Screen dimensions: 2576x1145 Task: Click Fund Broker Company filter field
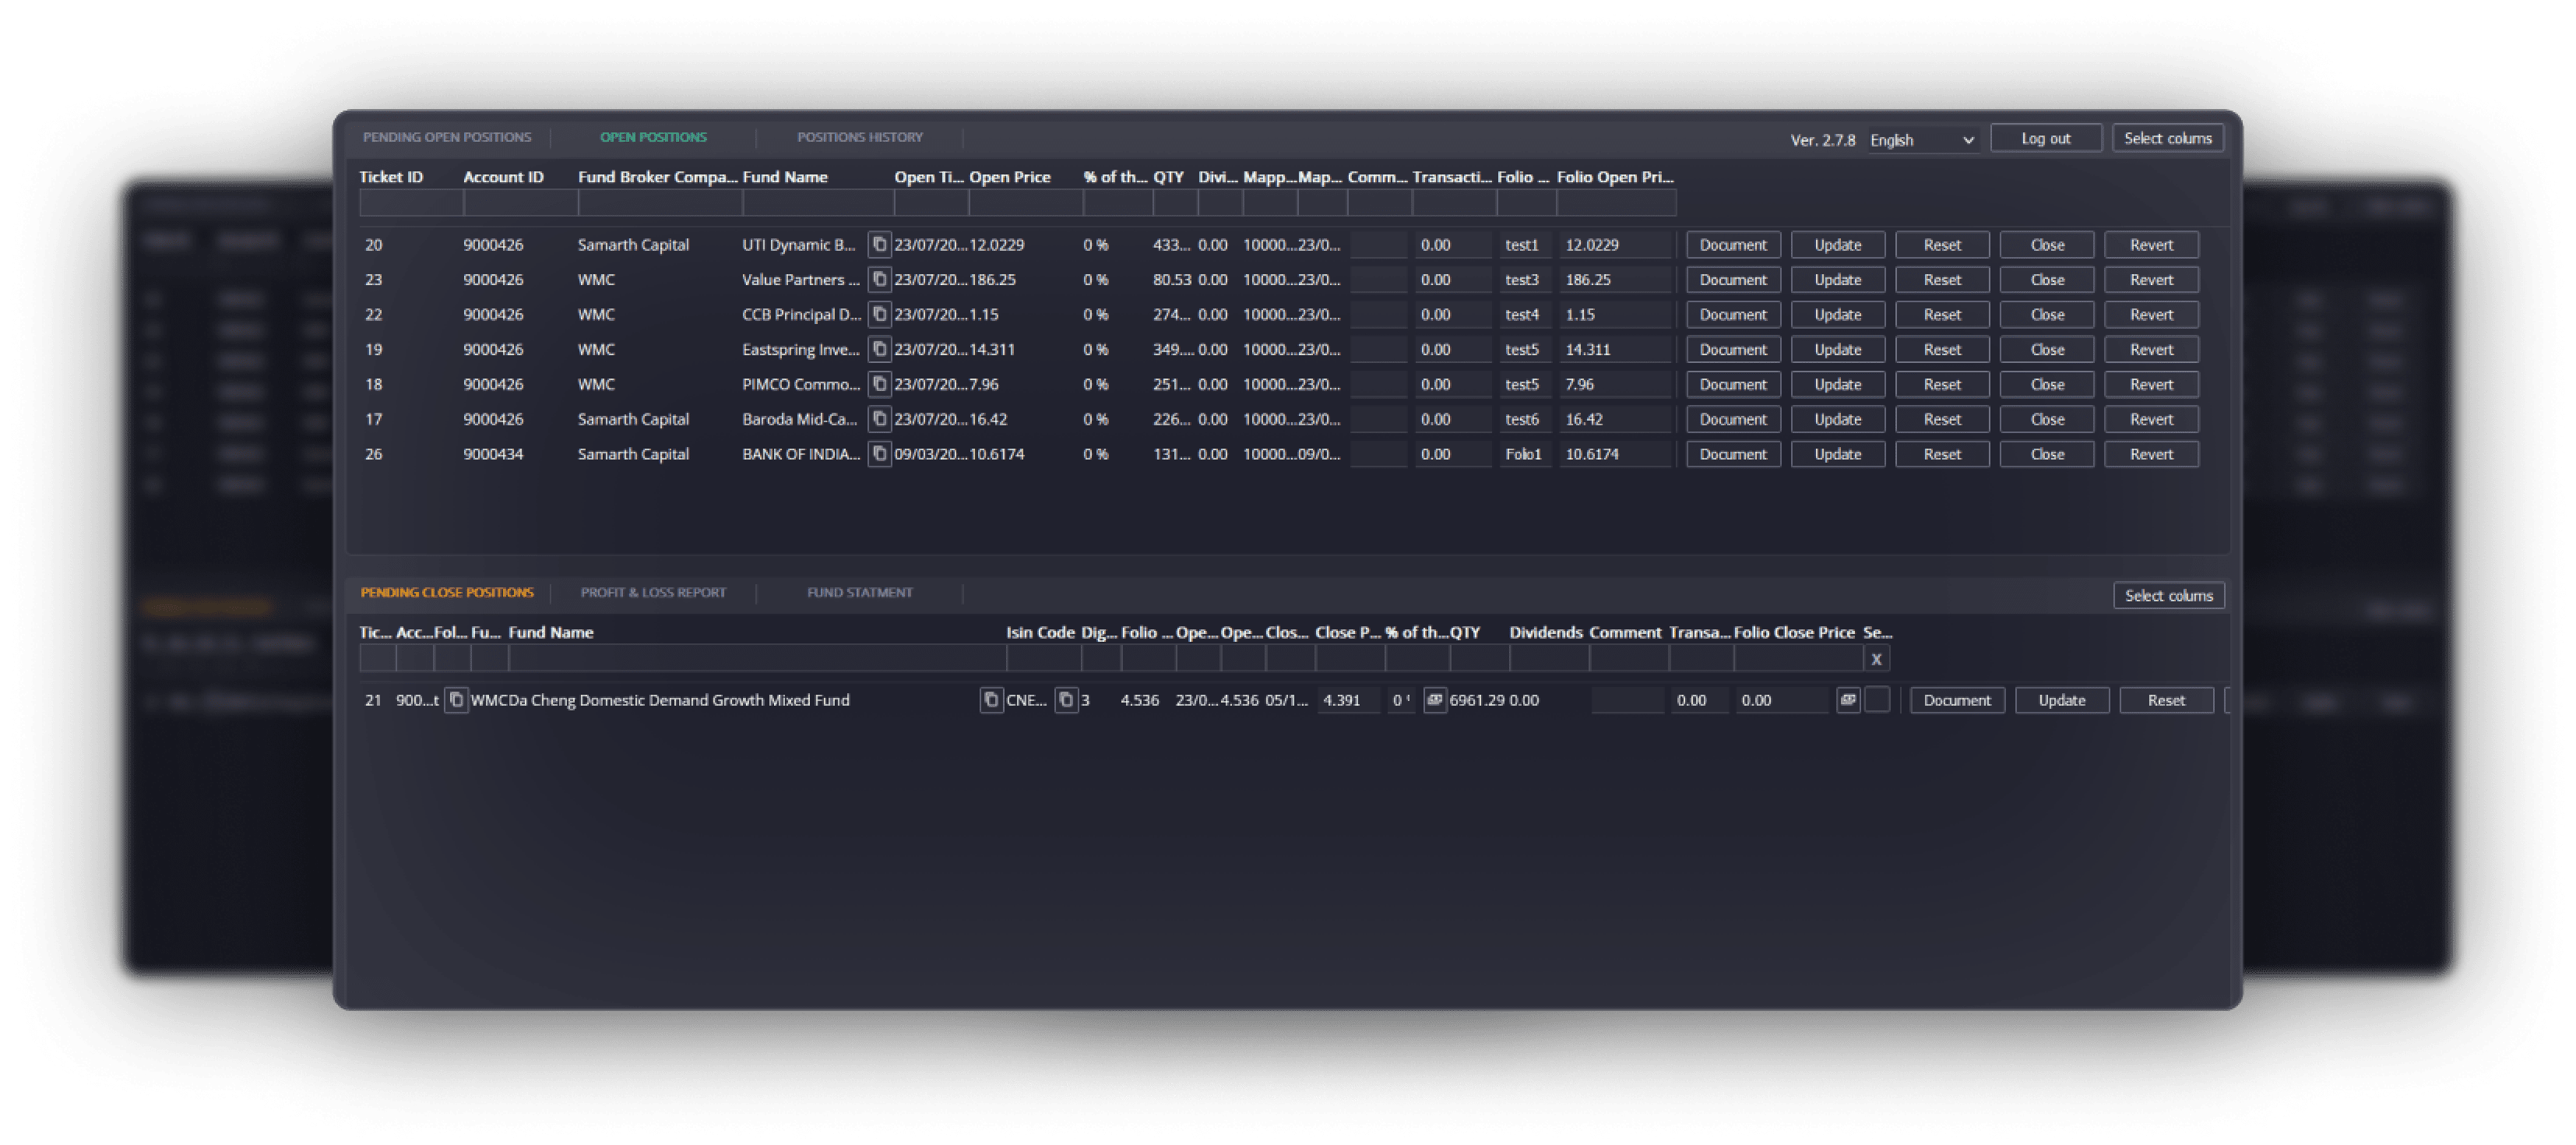coord(660,203)
